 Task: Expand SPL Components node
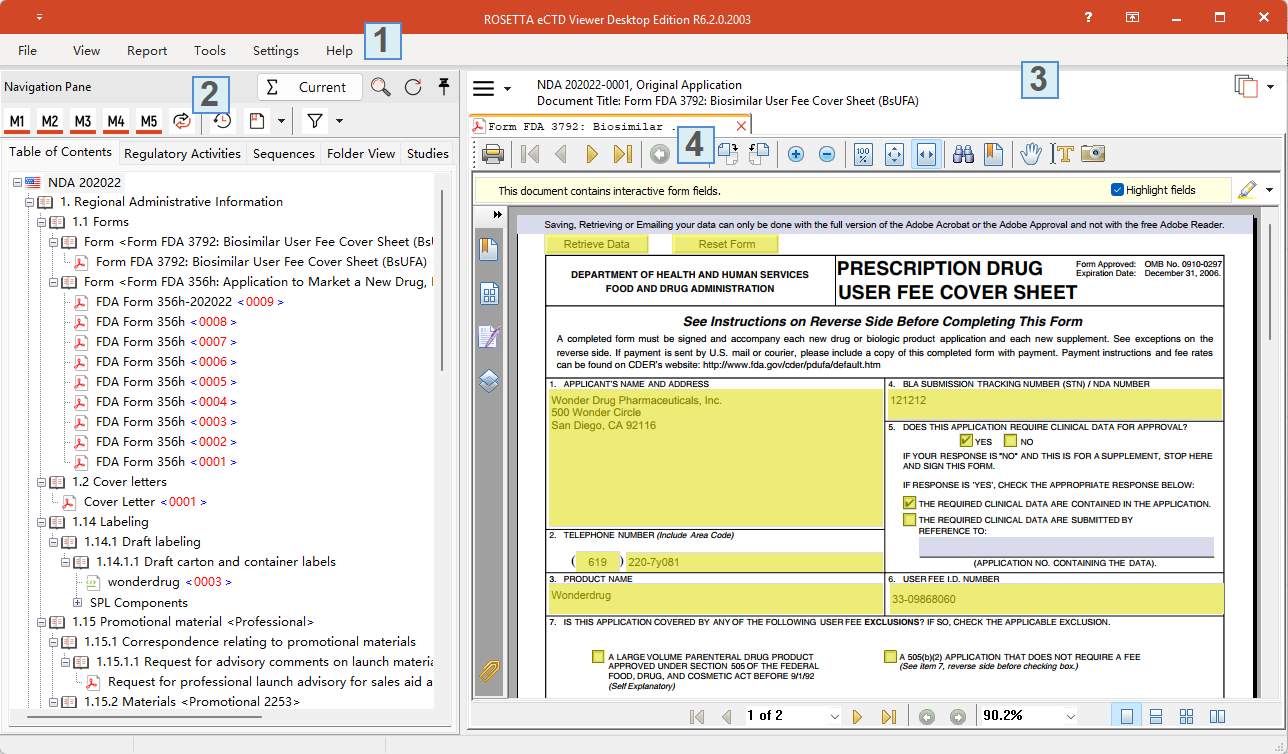point(78,603)
